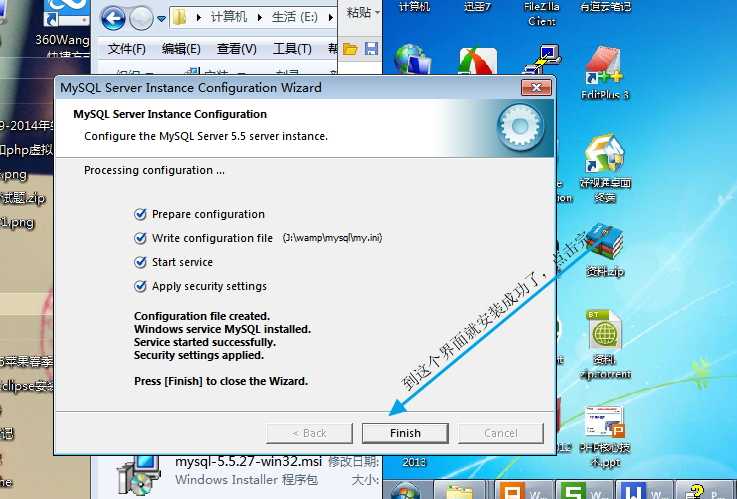Select mysql-5.5.27-win32.msi file in Explorer

point(248,461)
